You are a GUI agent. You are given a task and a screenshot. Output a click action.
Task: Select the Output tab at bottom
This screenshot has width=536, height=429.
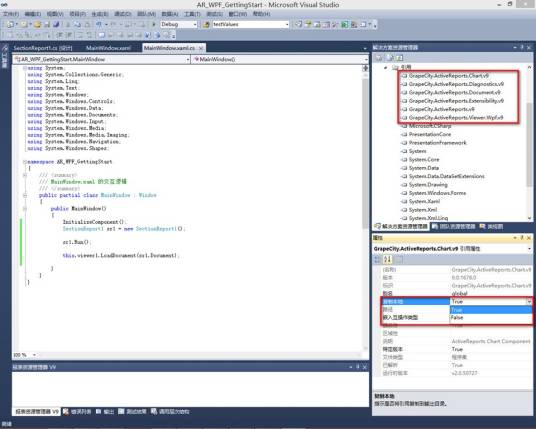point(105,412)
